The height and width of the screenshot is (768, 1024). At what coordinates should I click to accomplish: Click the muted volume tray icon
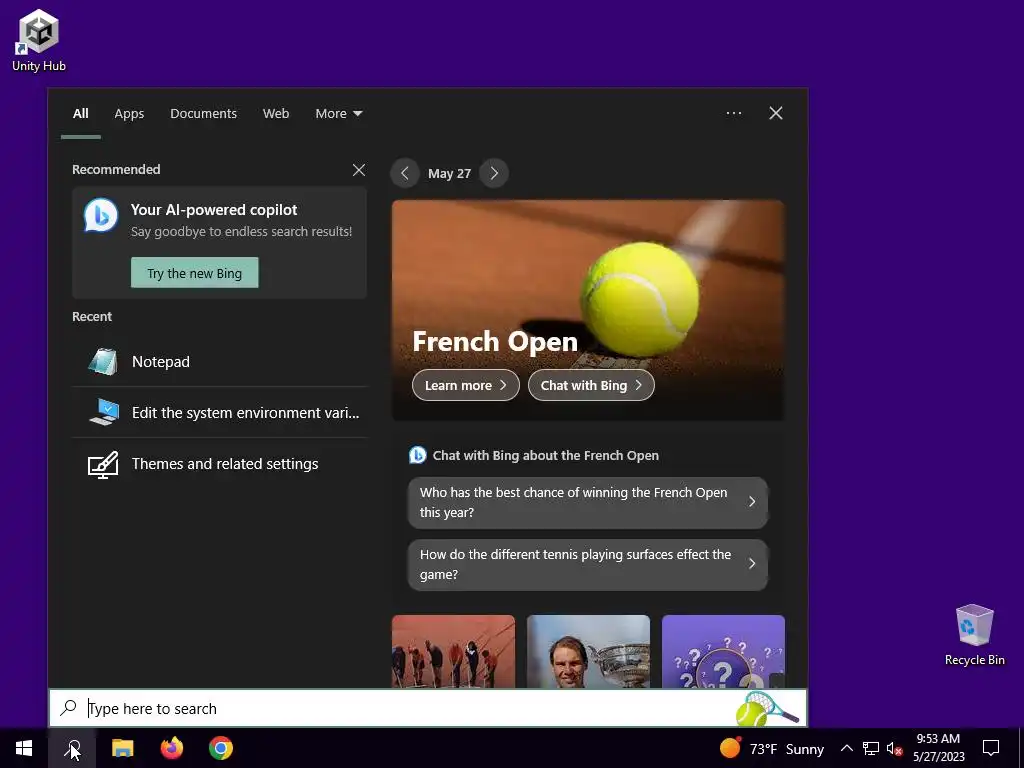pos(894,748)
